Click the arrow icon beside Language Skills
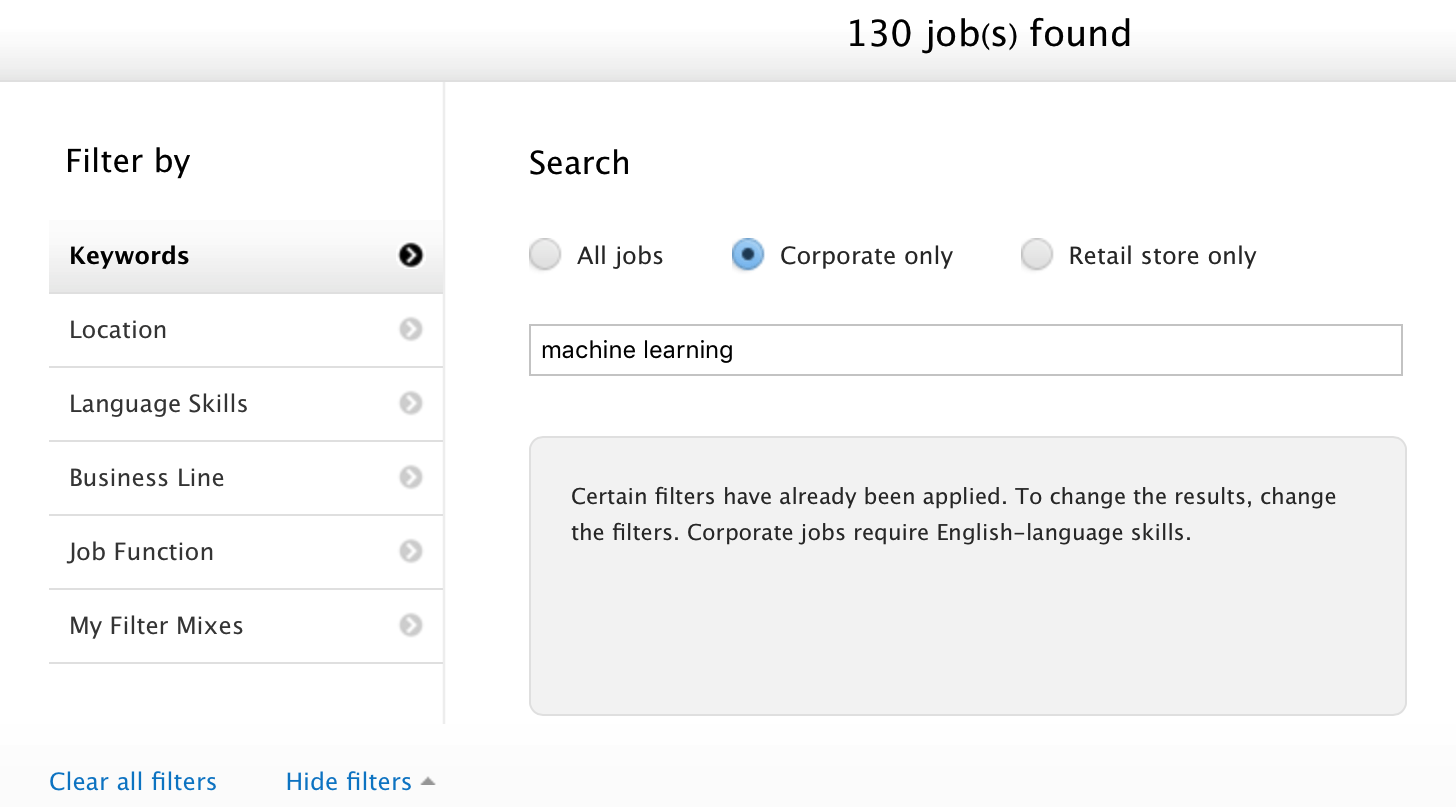The width and height of the screenshot is (1456, 807). pyautogui.click(x=410, y=404)
